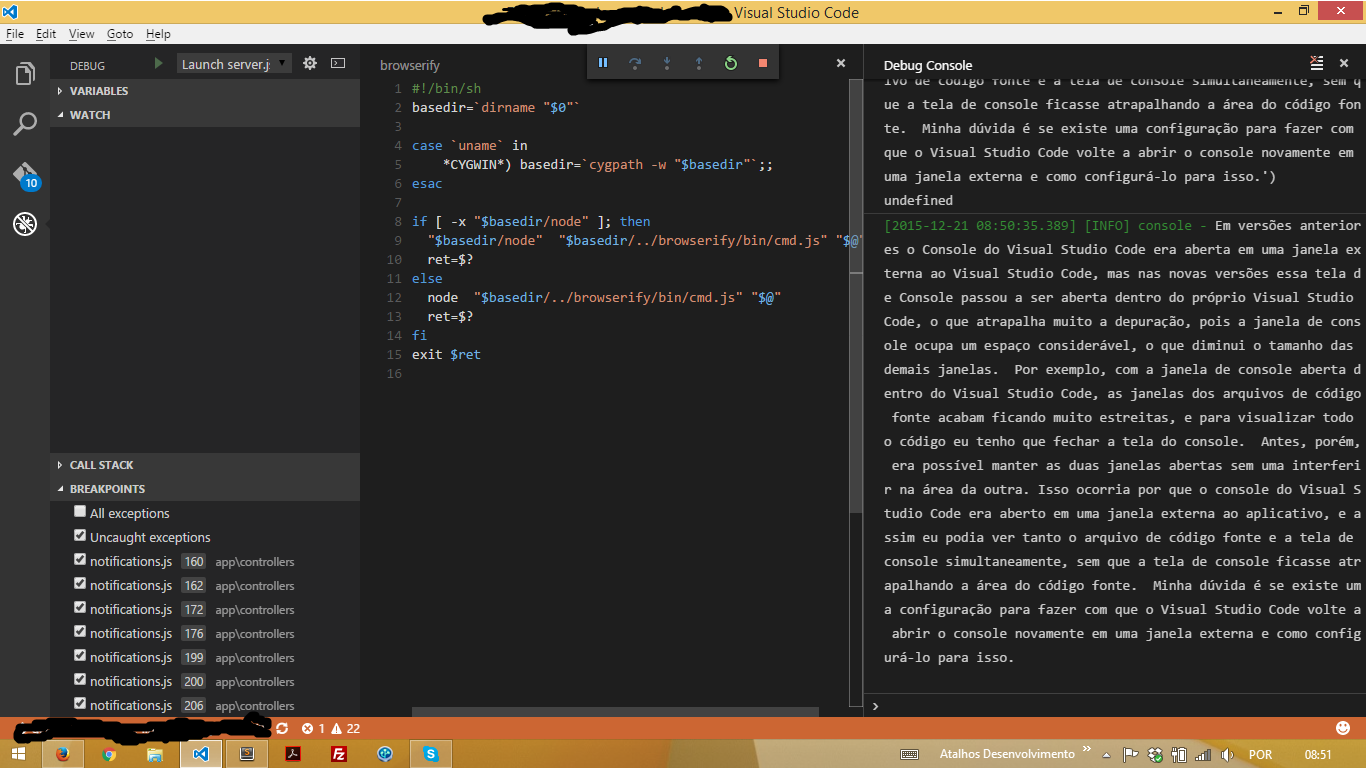Image resolution: width=1366 pixels, height=768 pixels.
Task: Click the Atalhos Desenvolvimento toolbar label
Action: [1007, 754]
